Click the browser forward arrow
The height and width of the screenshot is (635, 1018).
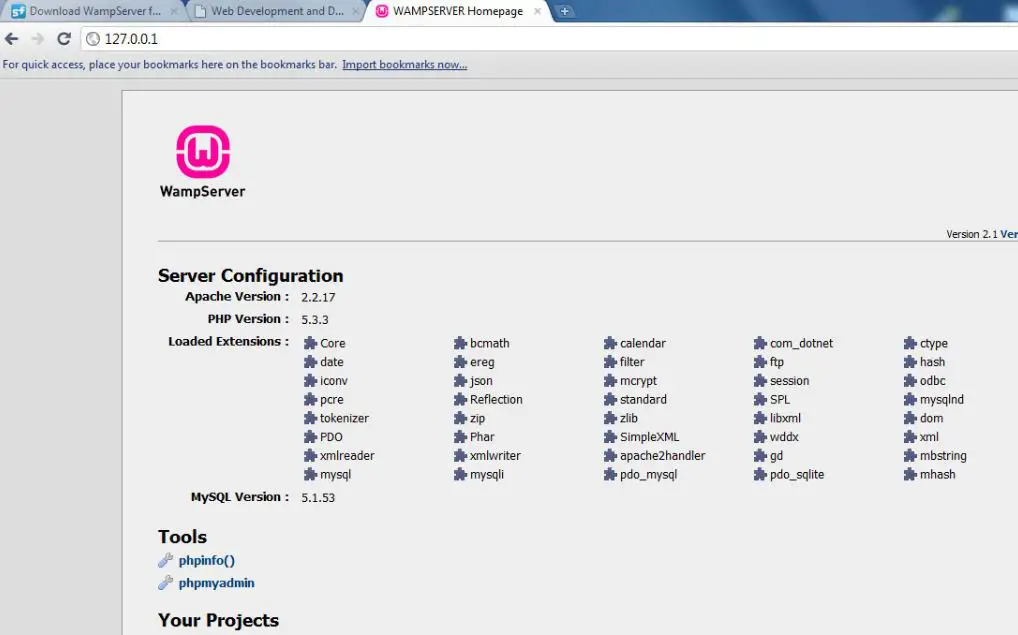(x=38, y=39)
